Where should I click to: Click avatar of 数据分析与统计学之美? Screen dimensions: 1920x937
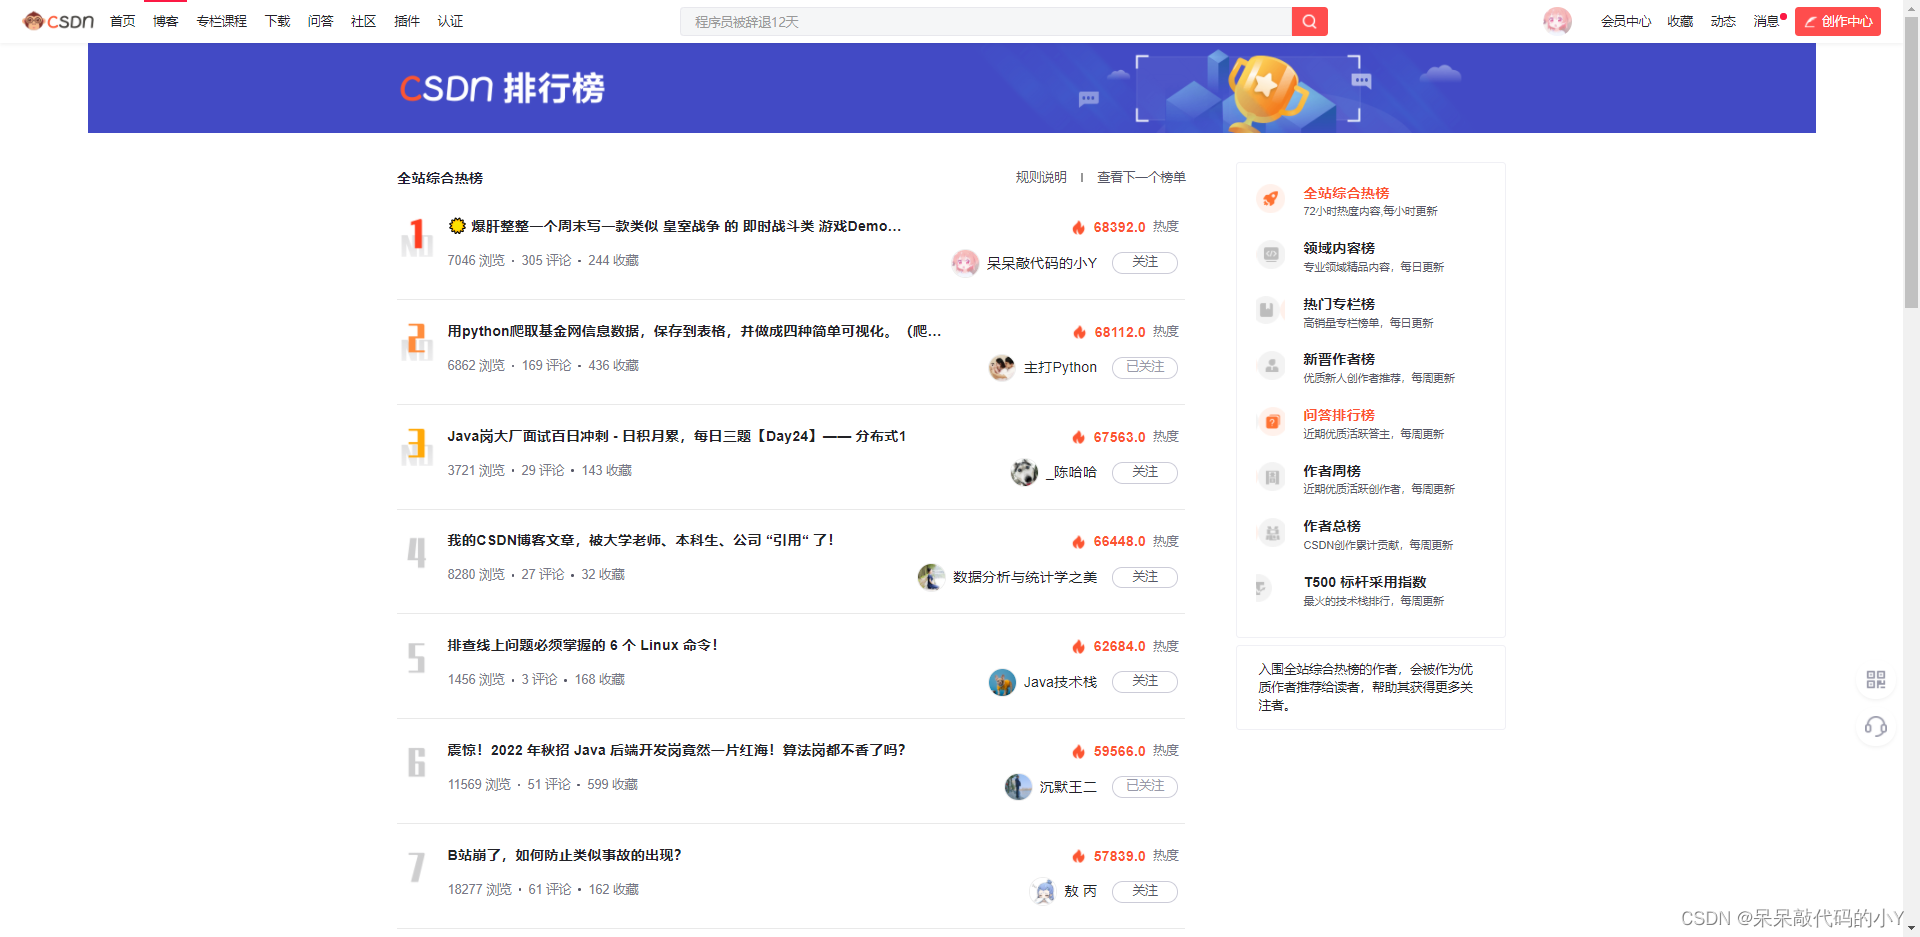point(931,577)
